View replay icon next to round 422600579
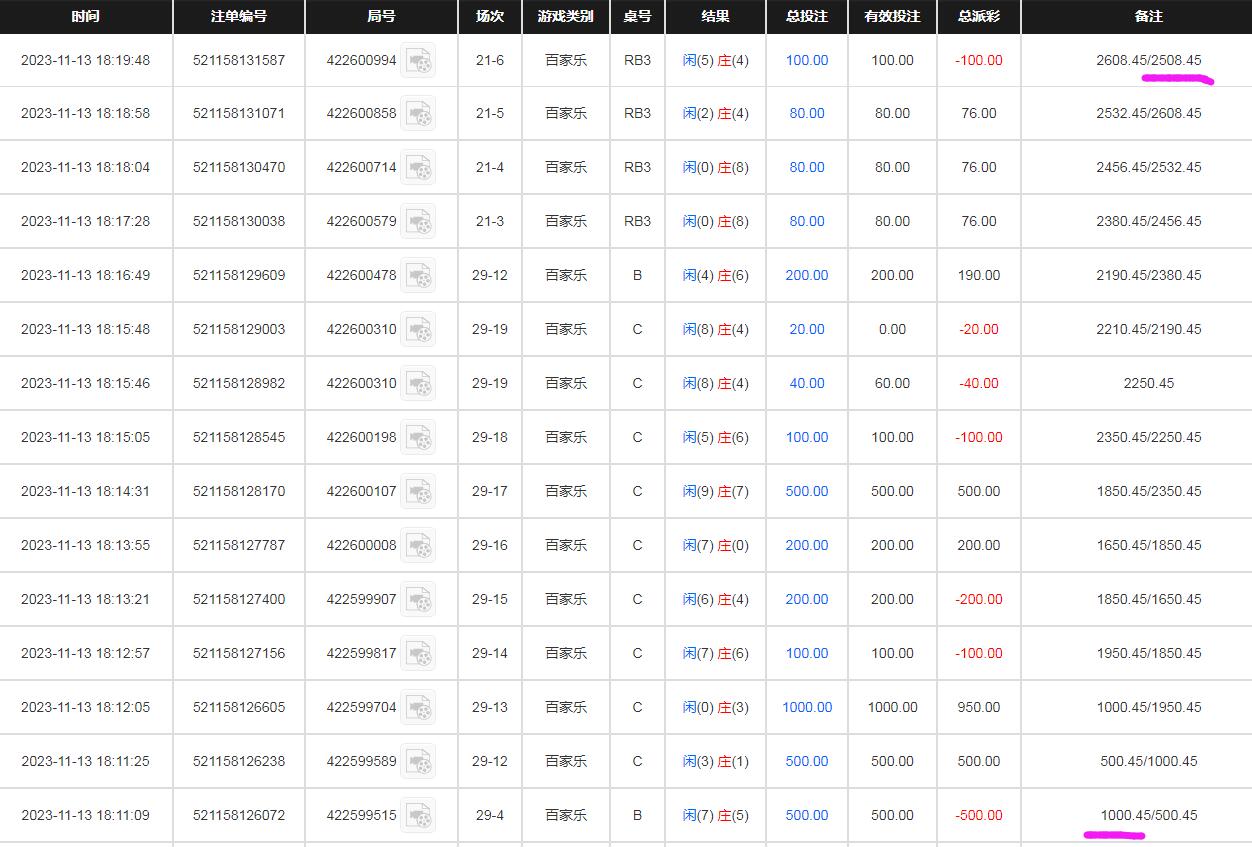This screenshot has height=847, width=1252. [x=418, y=222]
